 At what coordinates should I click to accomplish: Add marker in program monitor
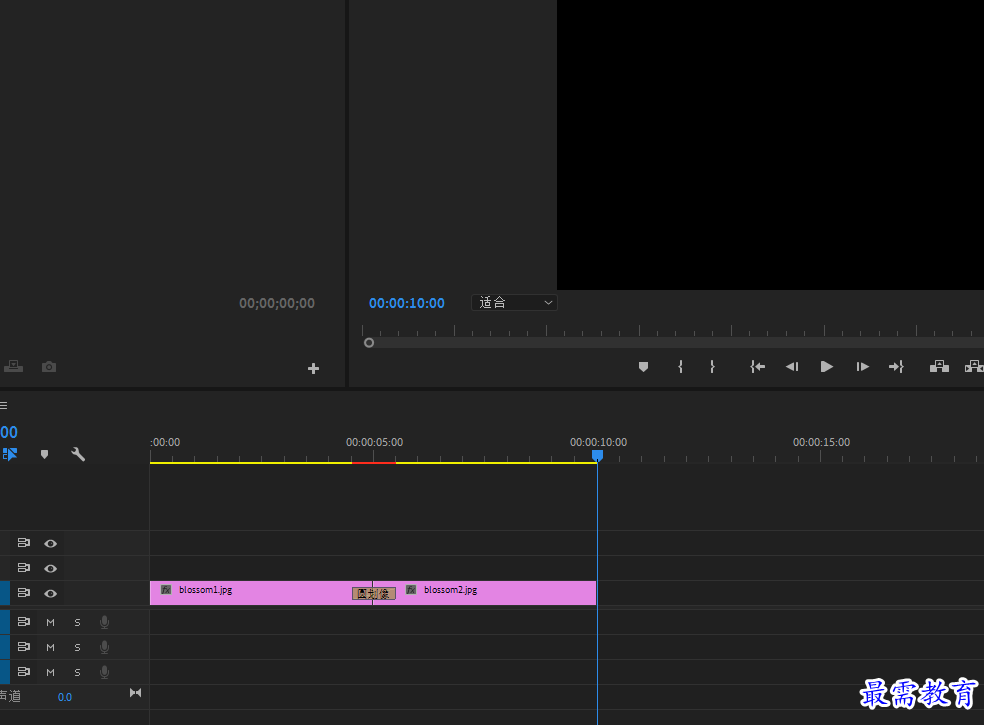coord(643,367)
